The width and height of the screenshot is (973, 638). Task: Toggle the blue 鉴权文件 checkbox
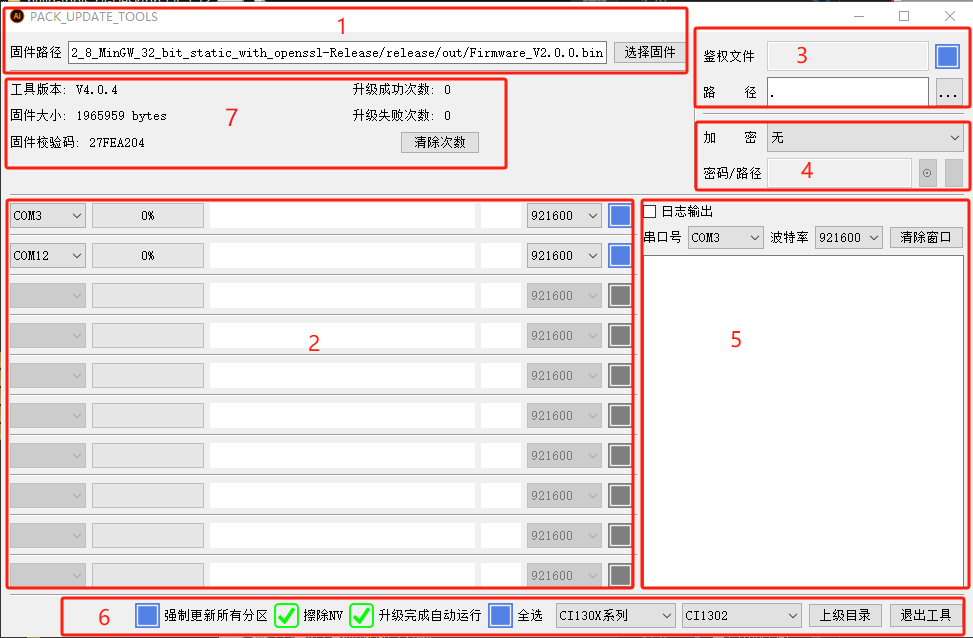(946, 56)
